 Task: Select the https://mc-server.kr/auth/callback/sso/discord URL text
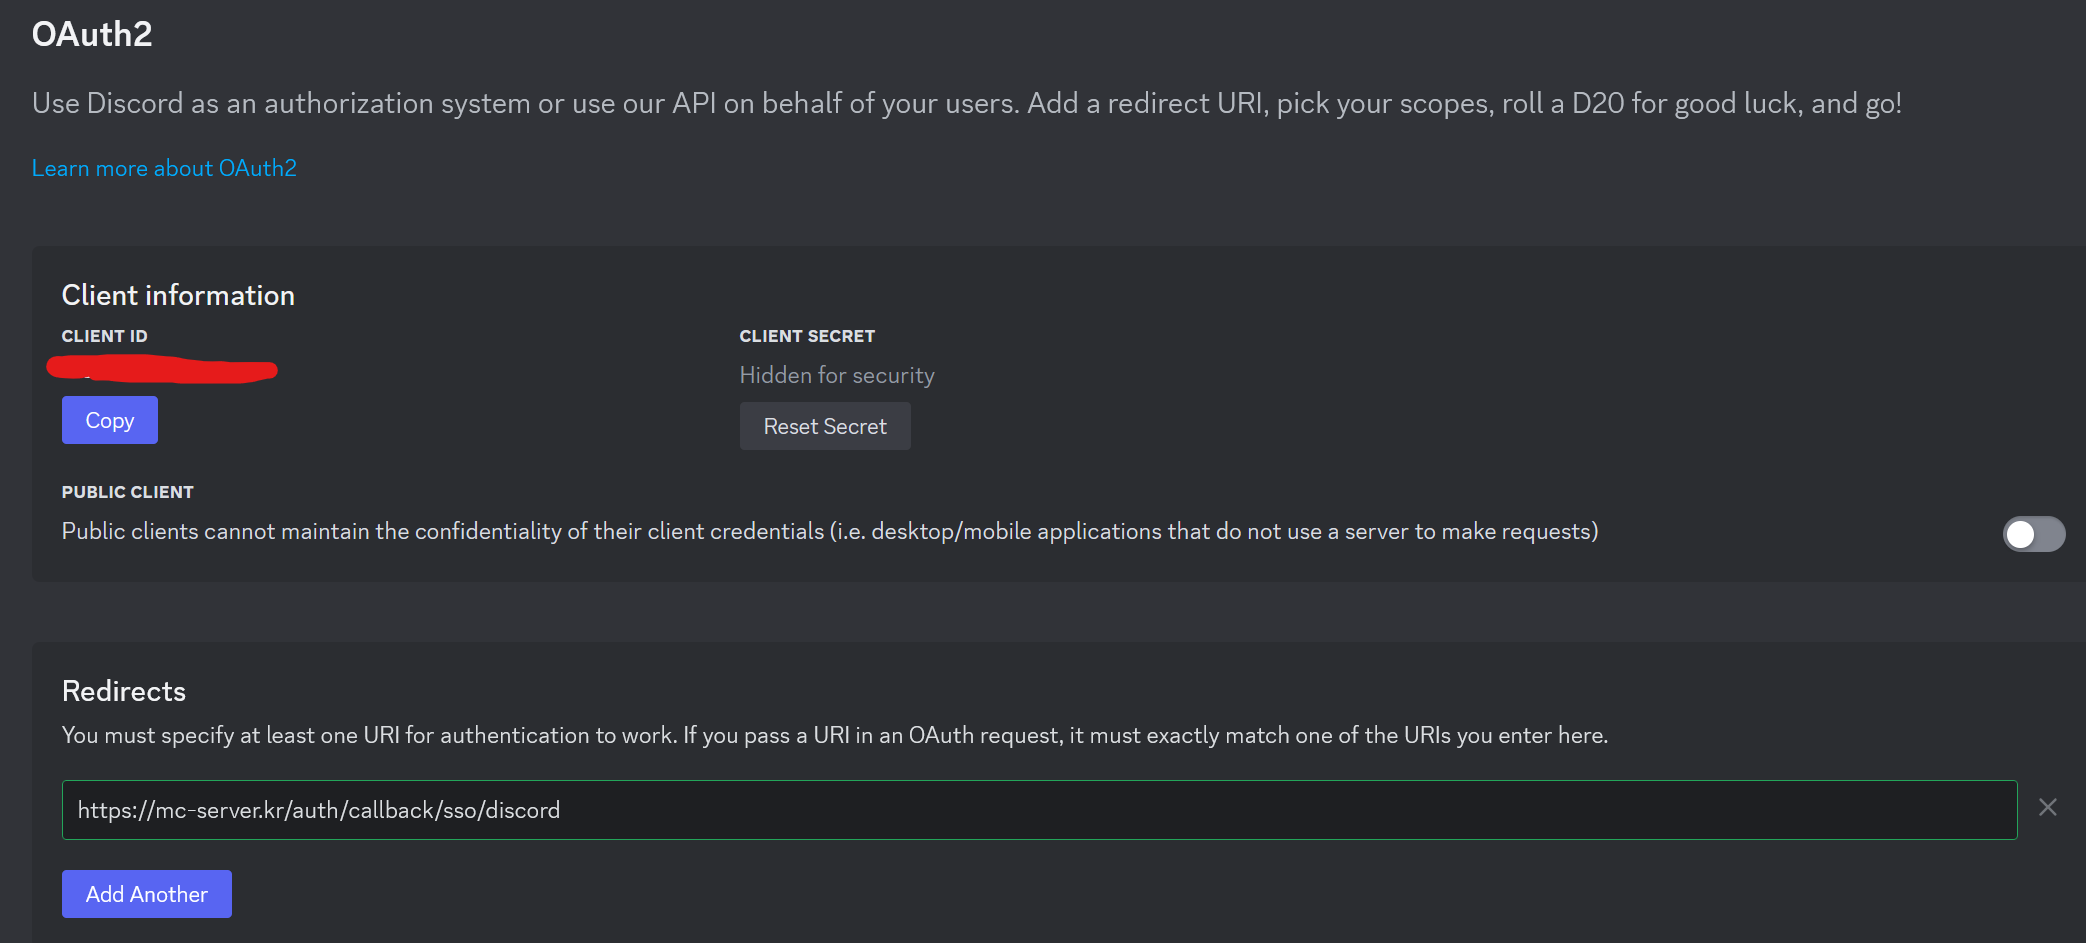click(319, 809)
